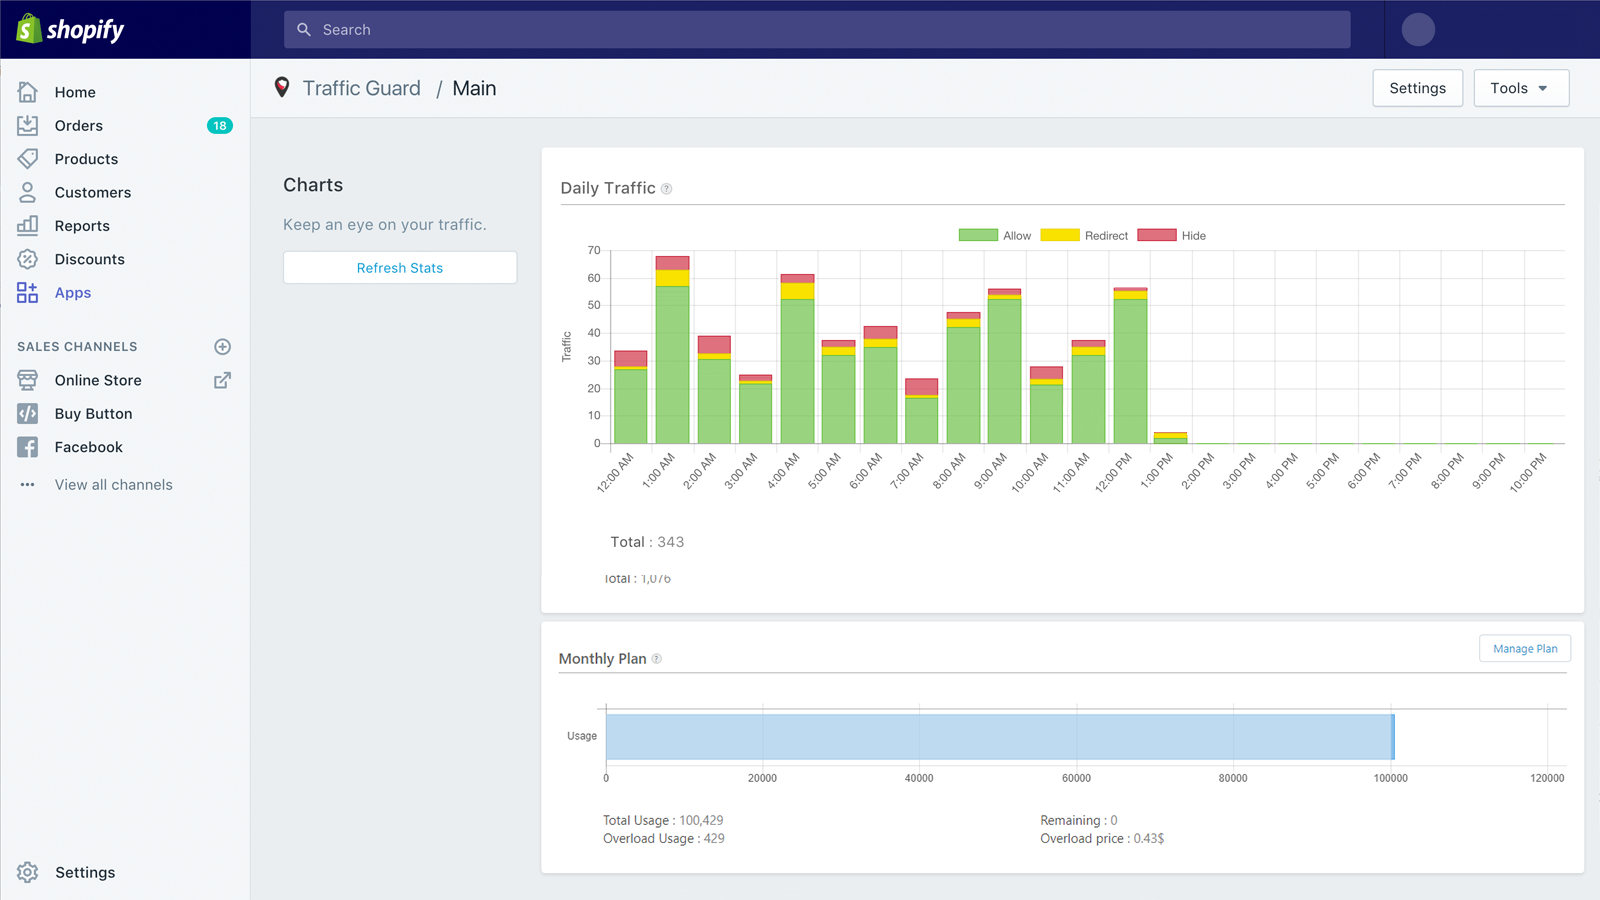The width and height of the screenshot is (1600, 900).
Task: Open the Home sidebar icon
Action: (x=28, y=92)
